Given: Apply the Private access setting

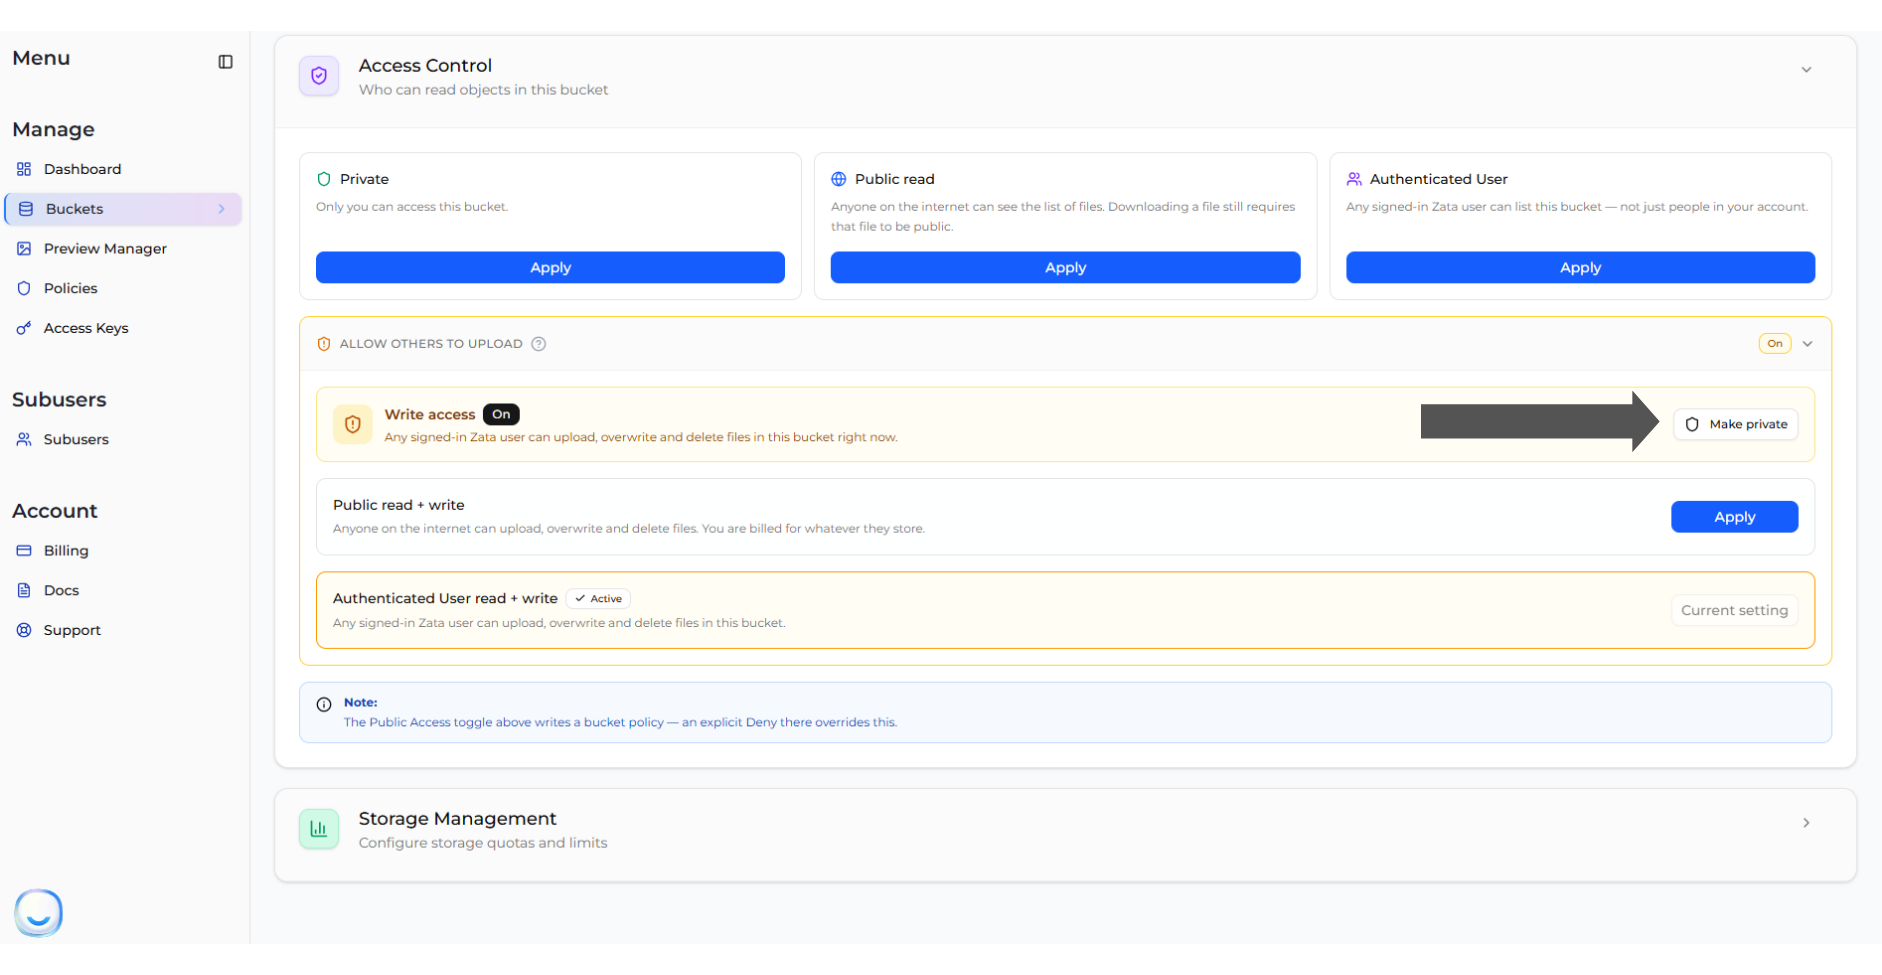Looking at the screenshot, I should (x=550, y=267).
